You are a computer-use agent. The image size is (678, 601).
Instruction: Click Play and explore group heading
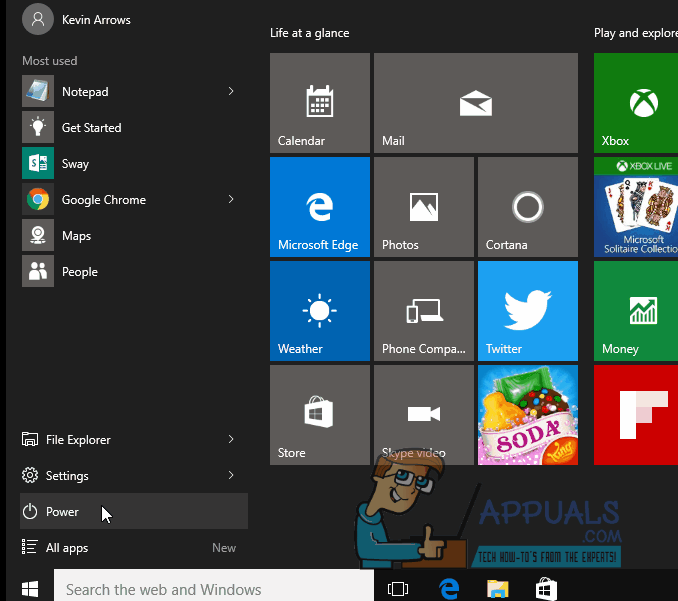click(636, 33)
